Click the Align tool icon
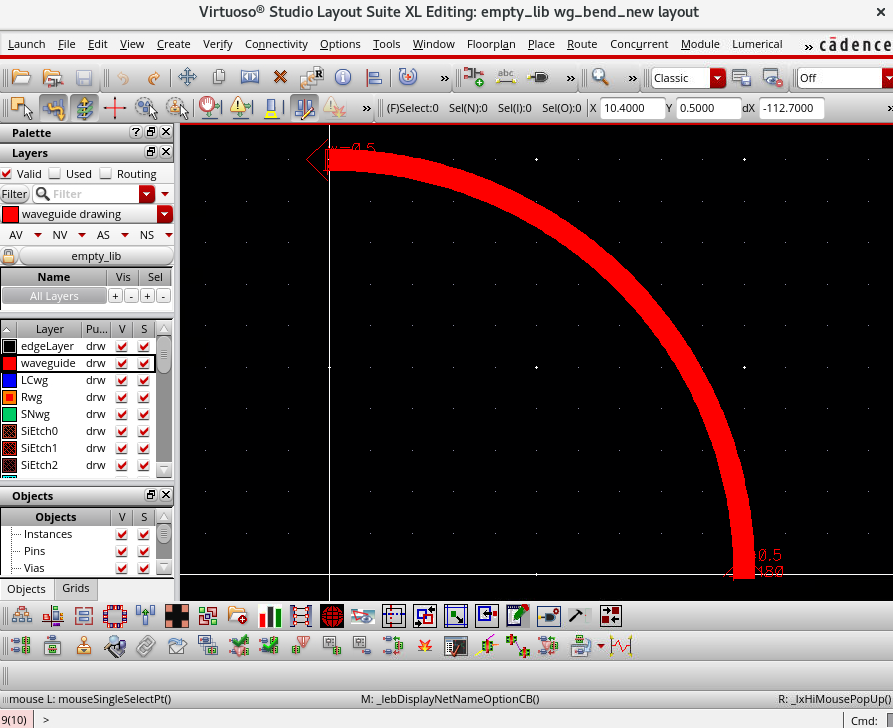893x728 pixels. [x=374, y=77]
